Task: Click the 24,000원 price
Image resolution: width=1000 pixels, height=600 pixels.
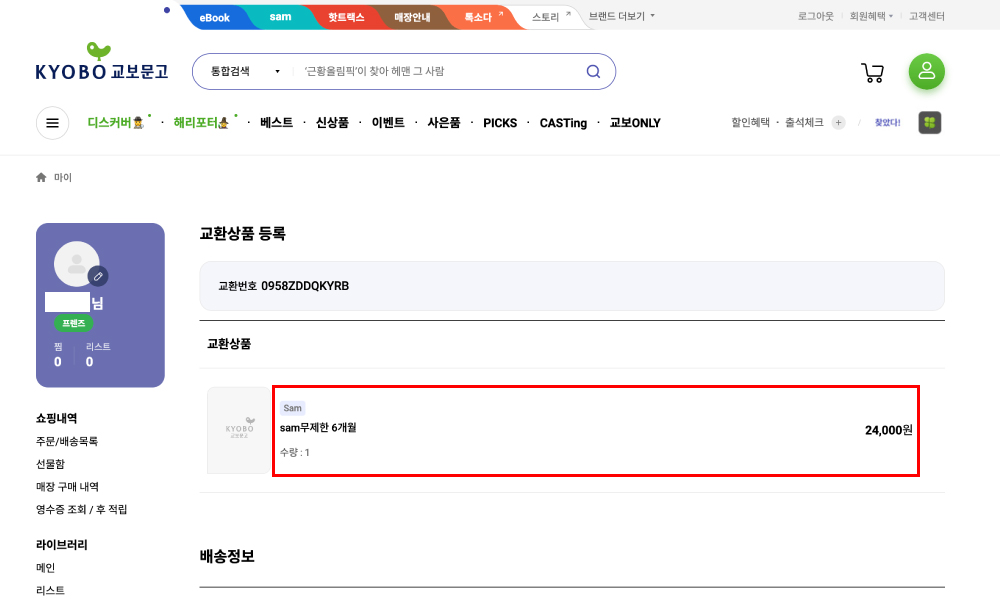Action: [888, 430]
